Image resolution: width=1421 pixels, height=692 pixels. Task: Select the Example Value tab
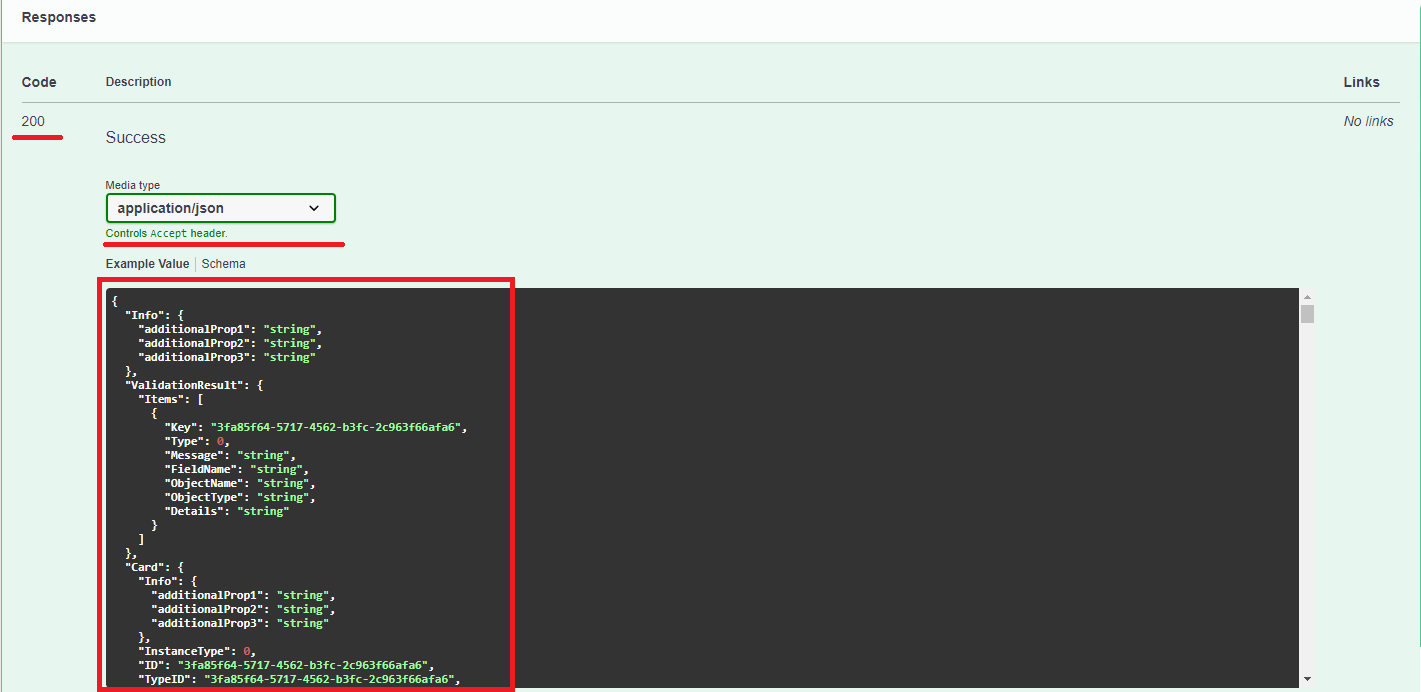[x=147, y=264]
